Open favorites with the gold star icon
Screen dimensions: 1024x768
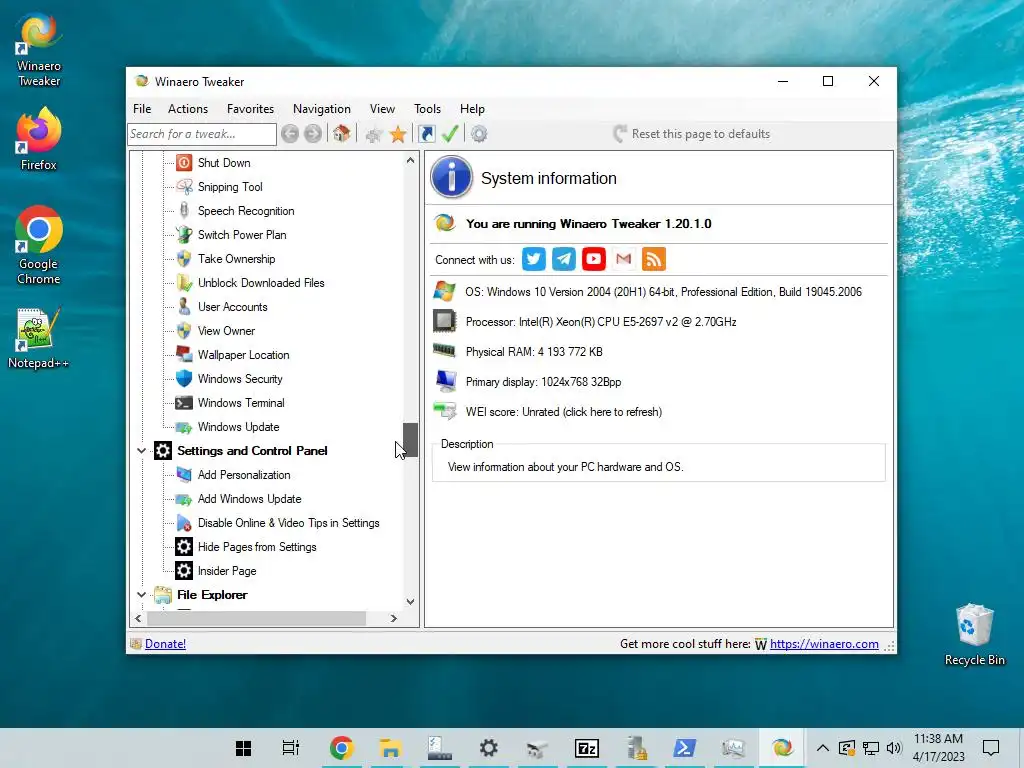(398, 135)
